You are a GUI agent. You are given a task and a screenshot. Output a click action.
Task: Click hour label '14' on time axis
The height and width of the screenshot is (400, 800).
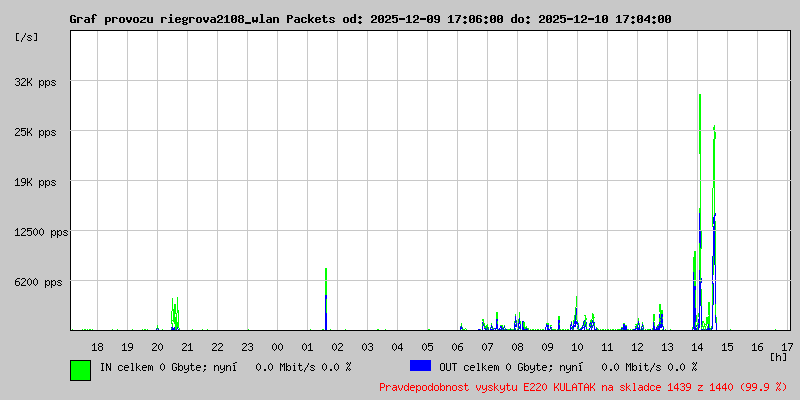(x=697, y=347)
